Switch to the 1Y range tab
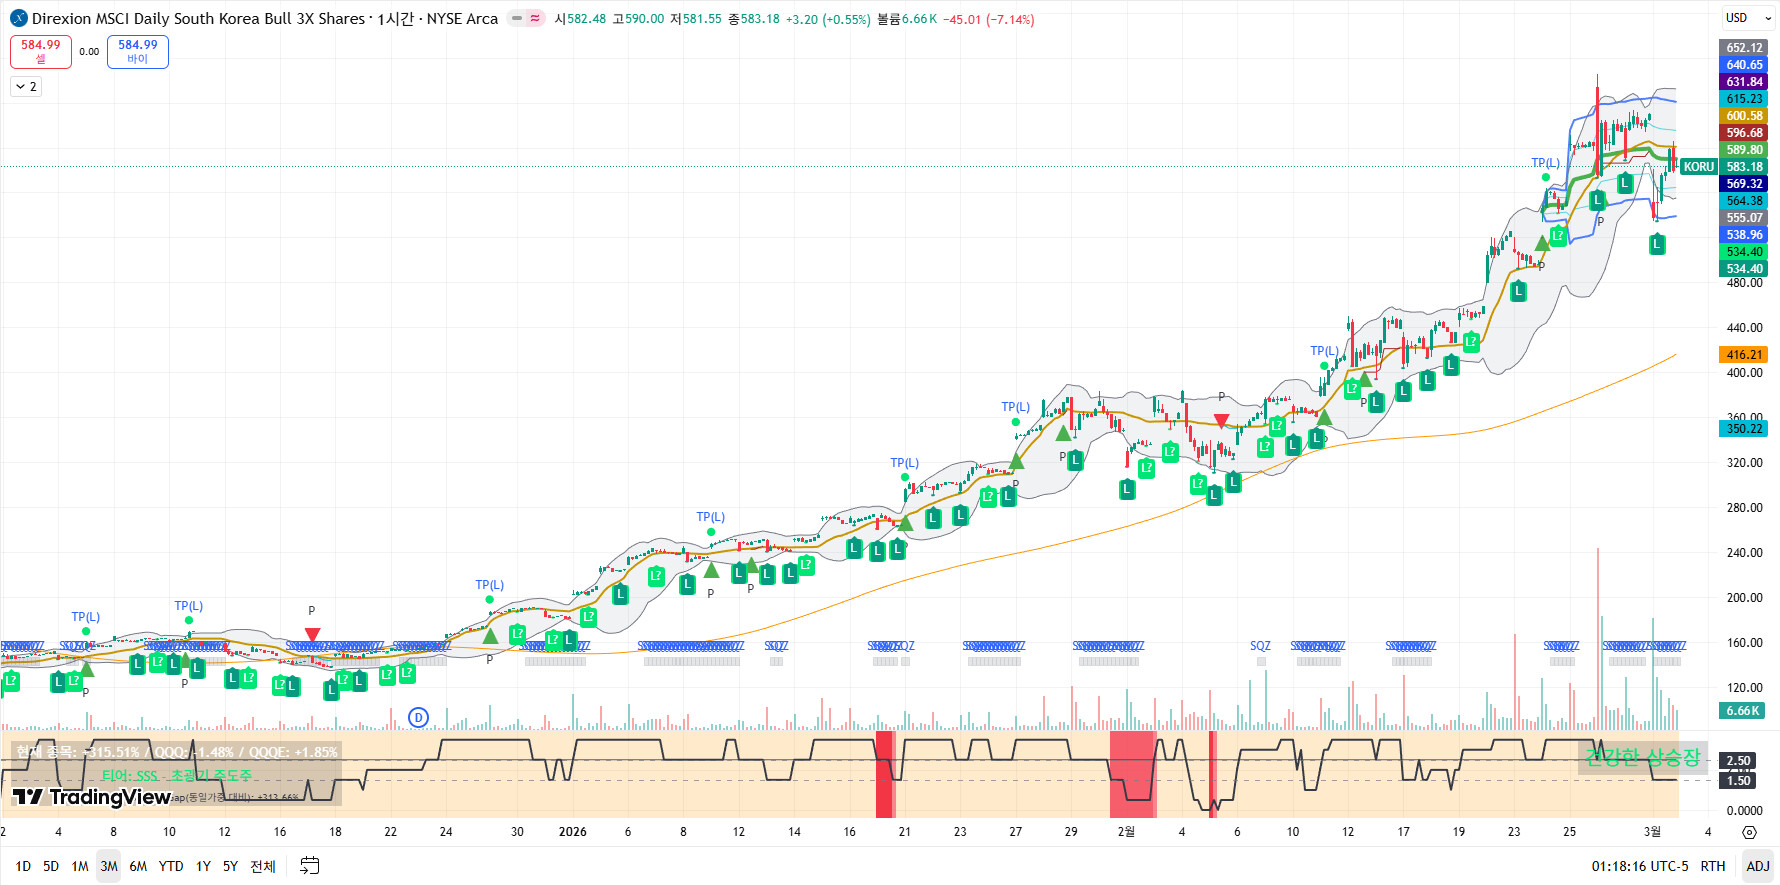The width and height of the screenshot is (1780, 885). point(203,866)
